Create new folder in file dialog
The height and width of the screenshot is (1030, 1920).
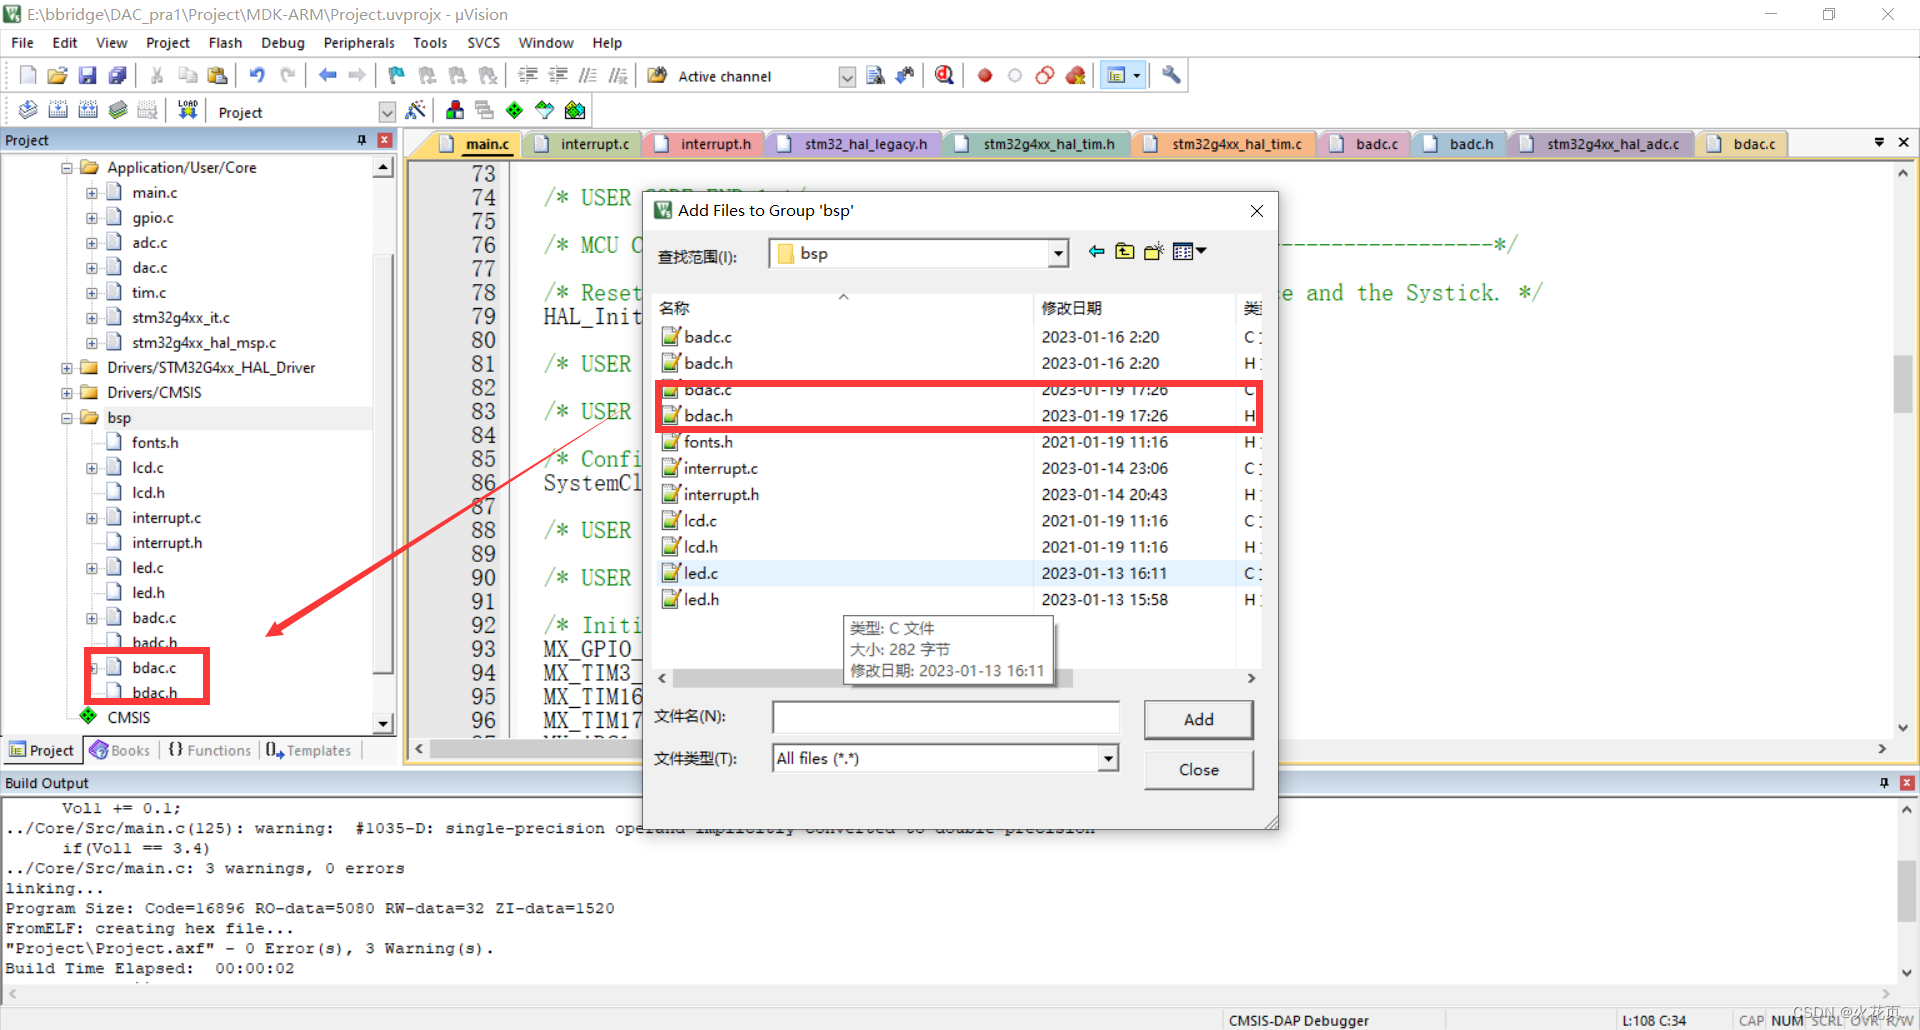tap(1153, 252)
